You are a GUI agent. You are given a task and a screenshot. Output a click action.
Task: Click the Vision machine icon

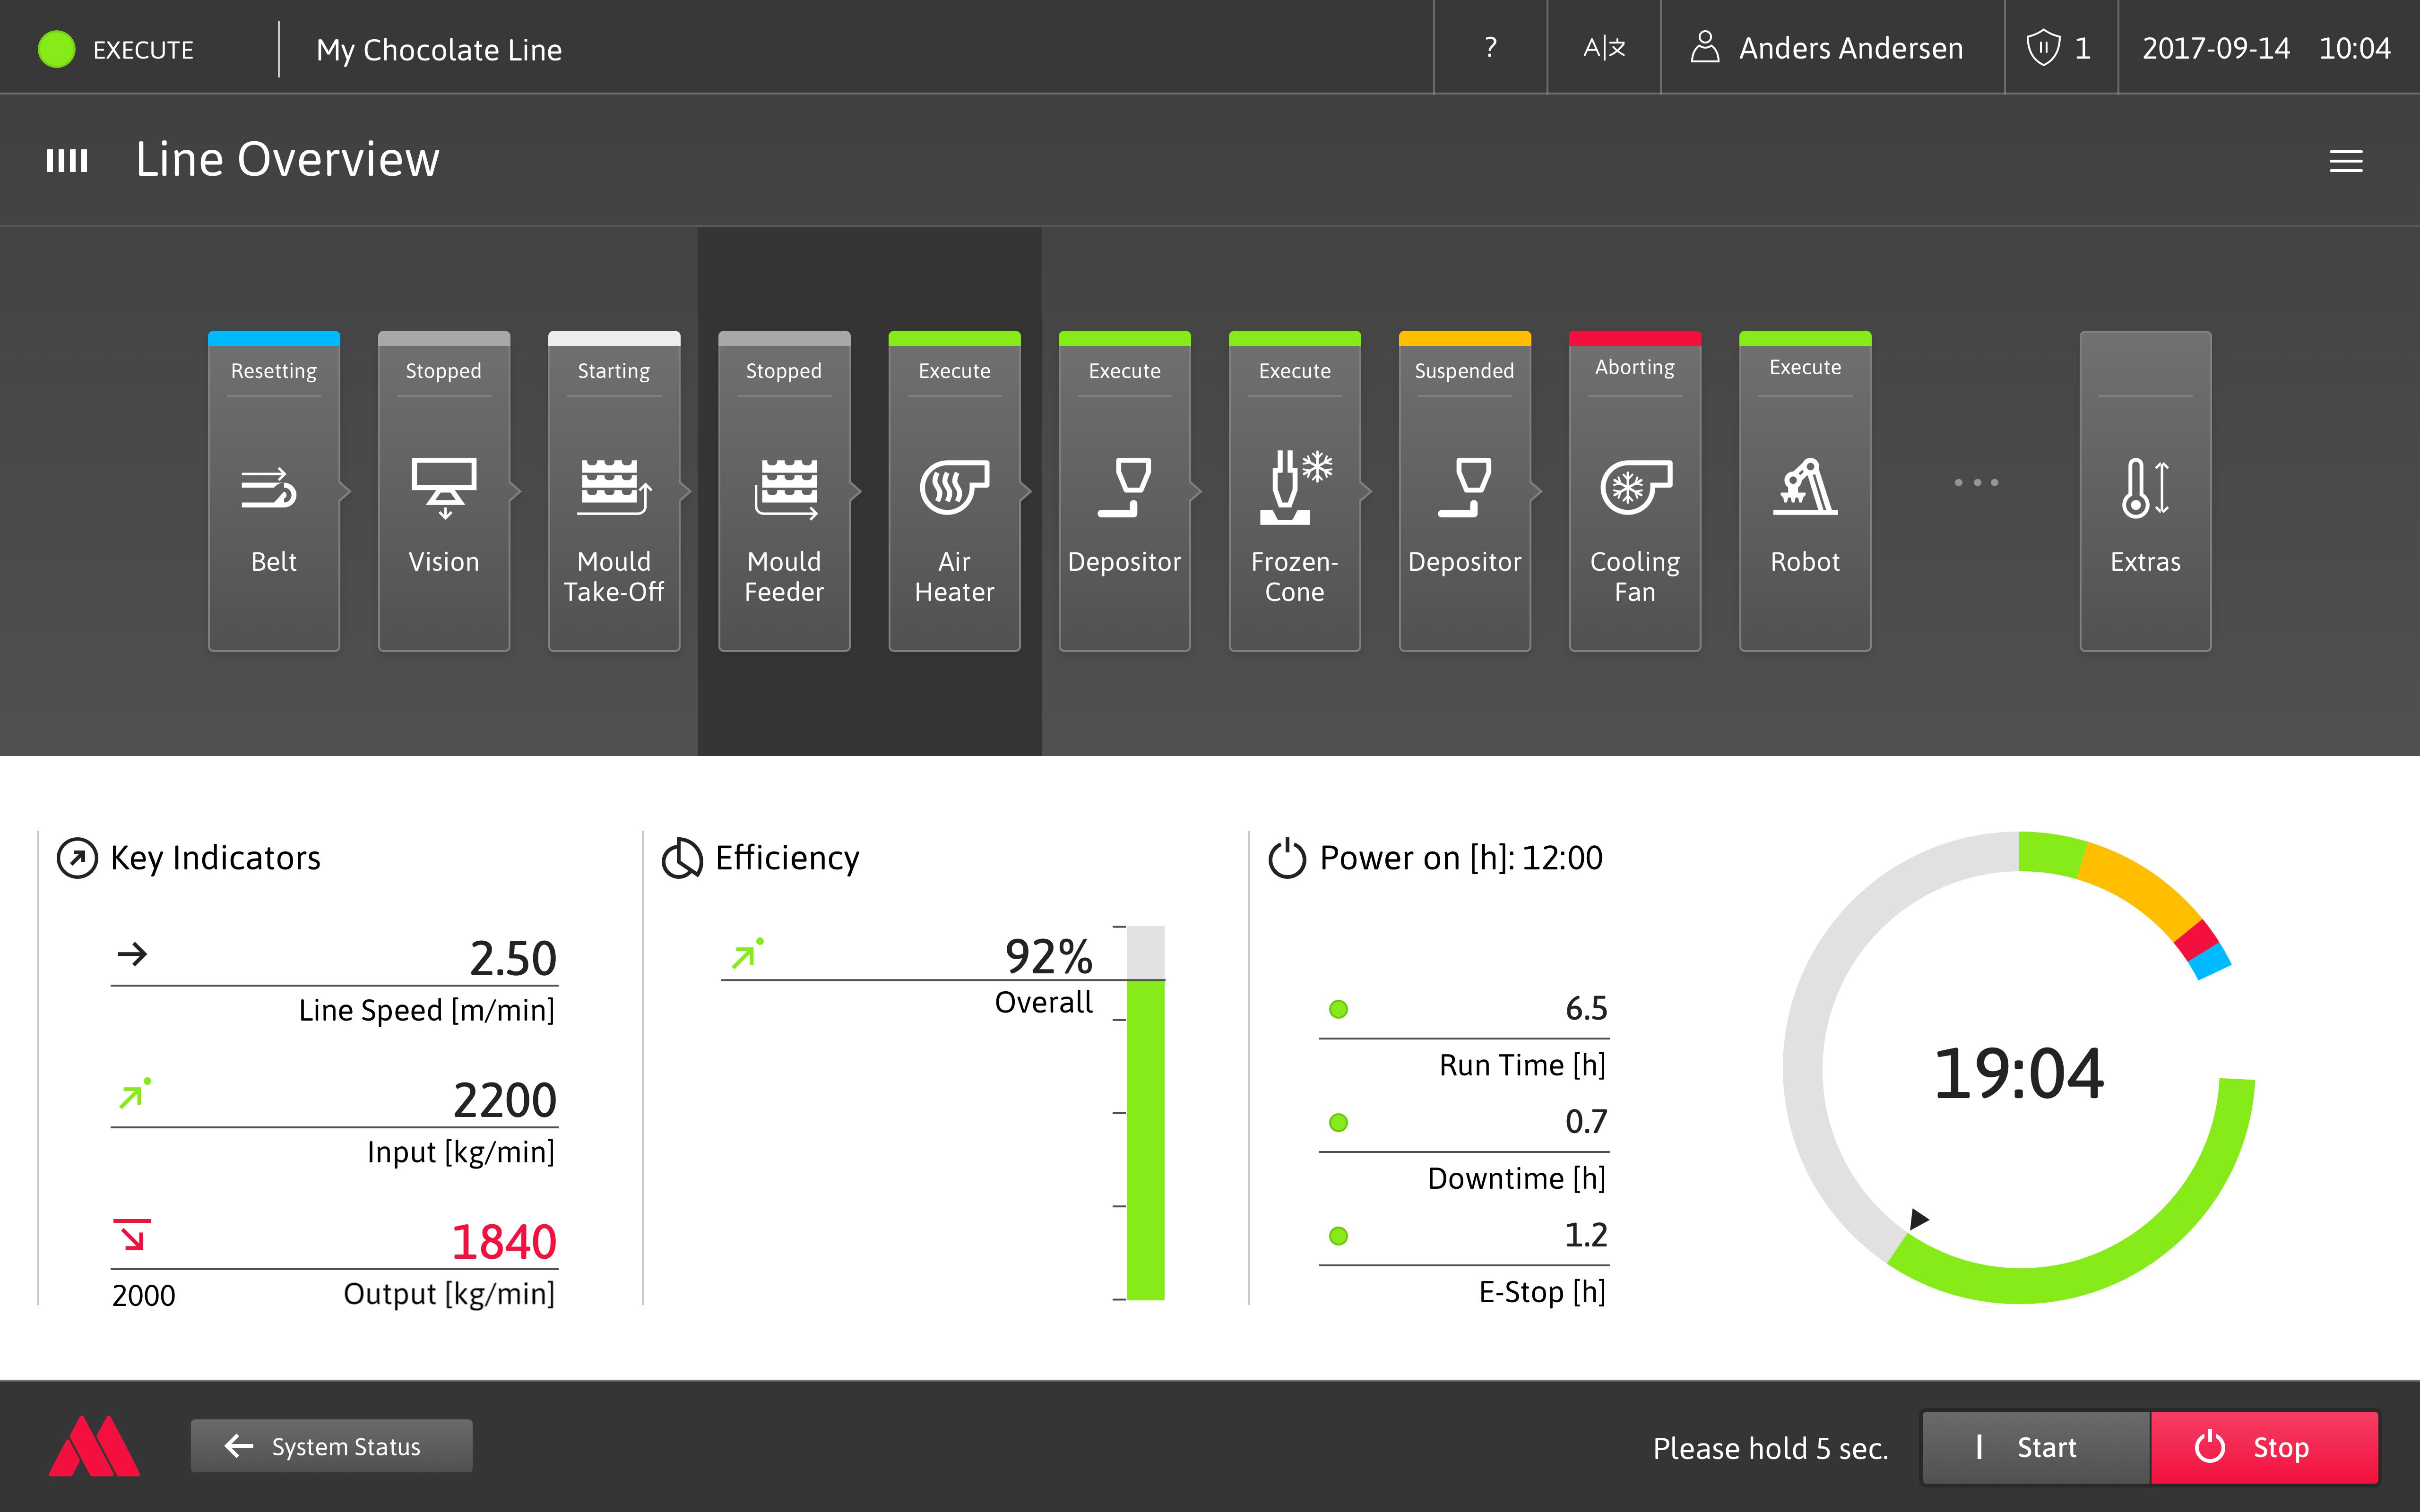click(443, 490)
